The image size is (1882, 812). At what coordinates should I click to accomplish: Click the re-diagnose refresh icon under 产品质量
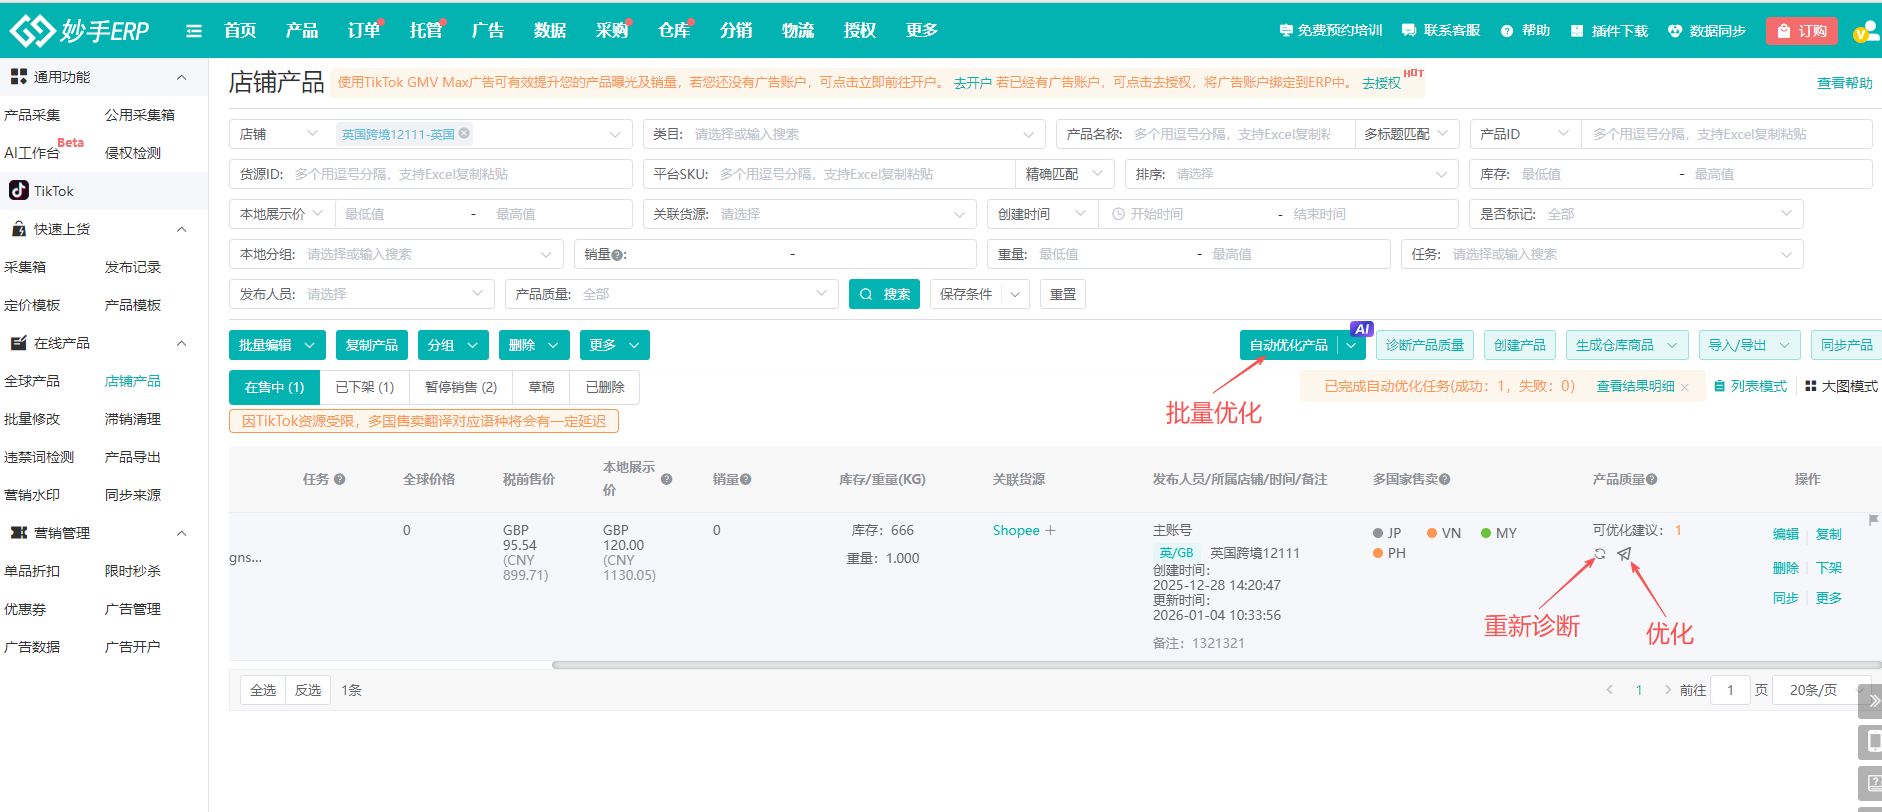(x=1600, y=554)
